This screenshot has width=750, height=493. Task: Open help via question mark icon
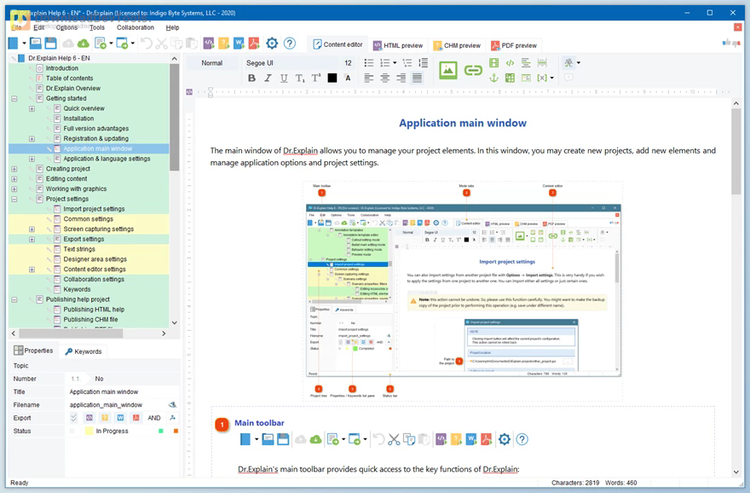pyautogui.click(x=289, y=44)
